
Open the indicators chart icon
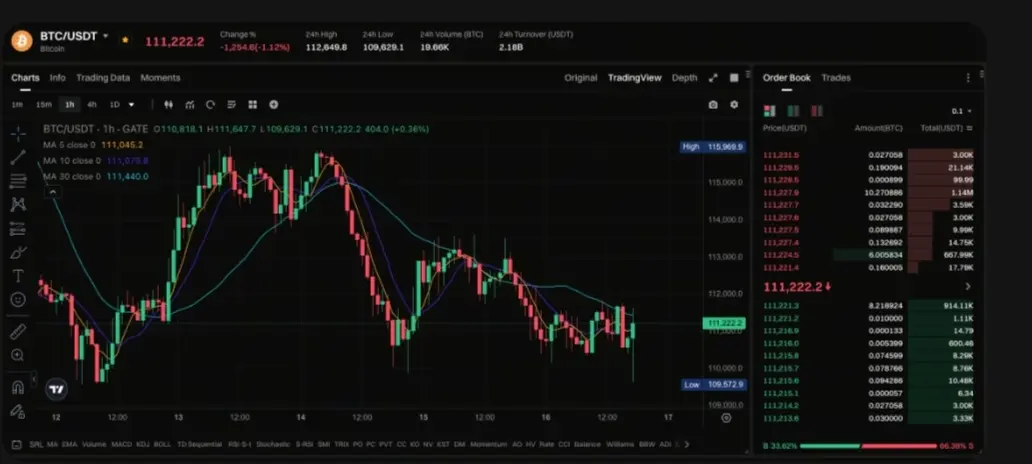click(x=190, y=105)
